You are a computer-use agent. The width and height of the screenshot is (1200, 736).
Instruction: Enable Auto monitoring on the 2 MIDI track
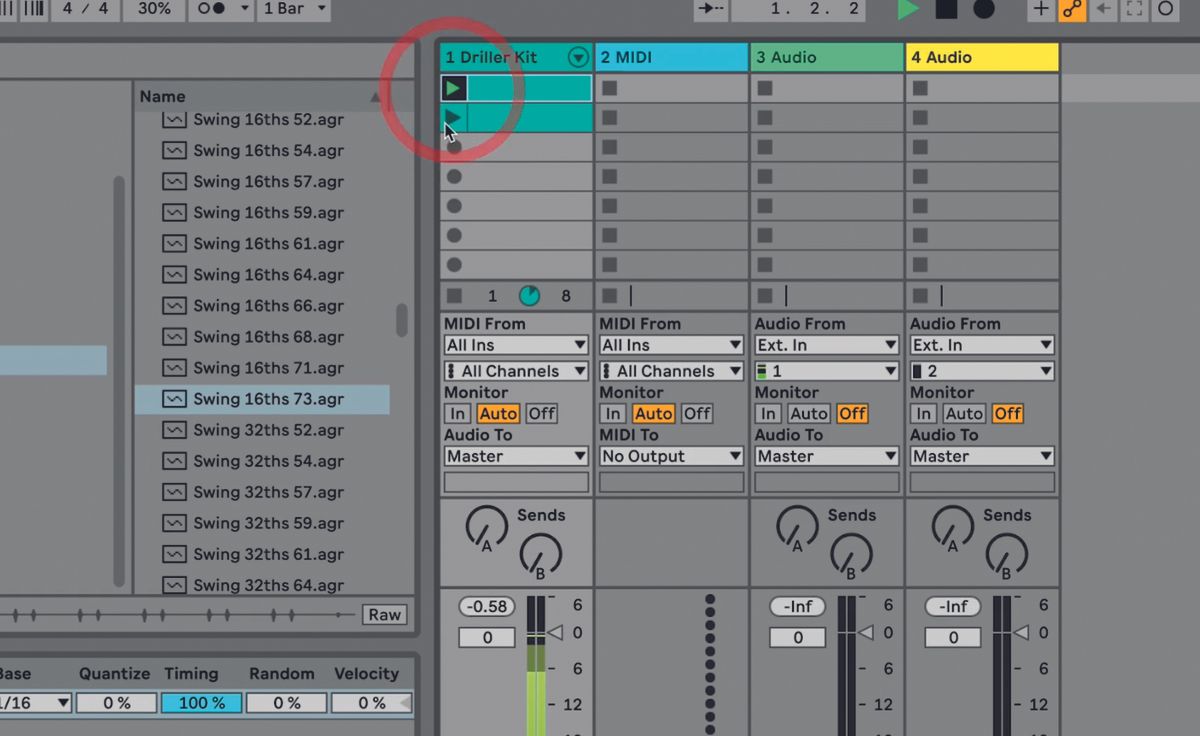(x=653, y=413)
